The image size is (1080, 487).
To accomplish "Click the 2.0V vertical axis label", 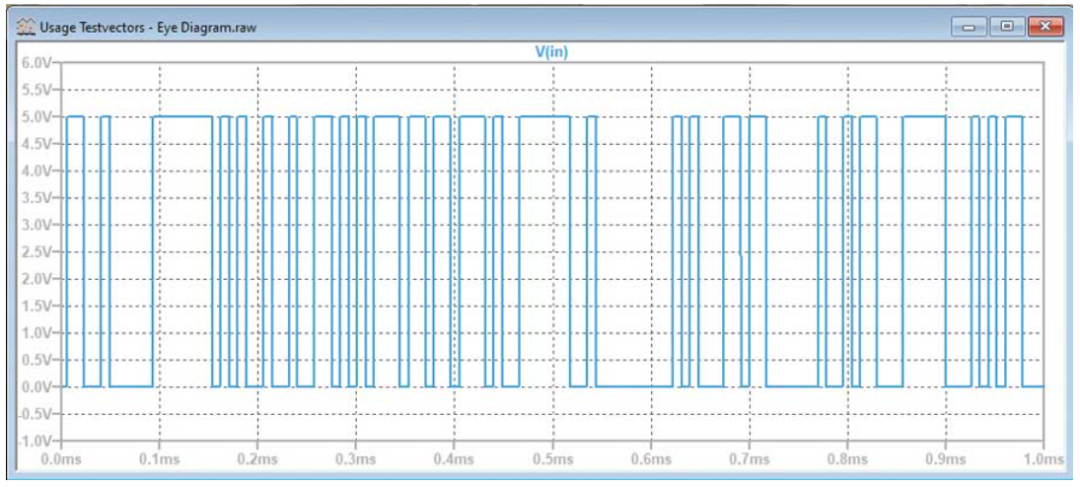I will [39, 279].
